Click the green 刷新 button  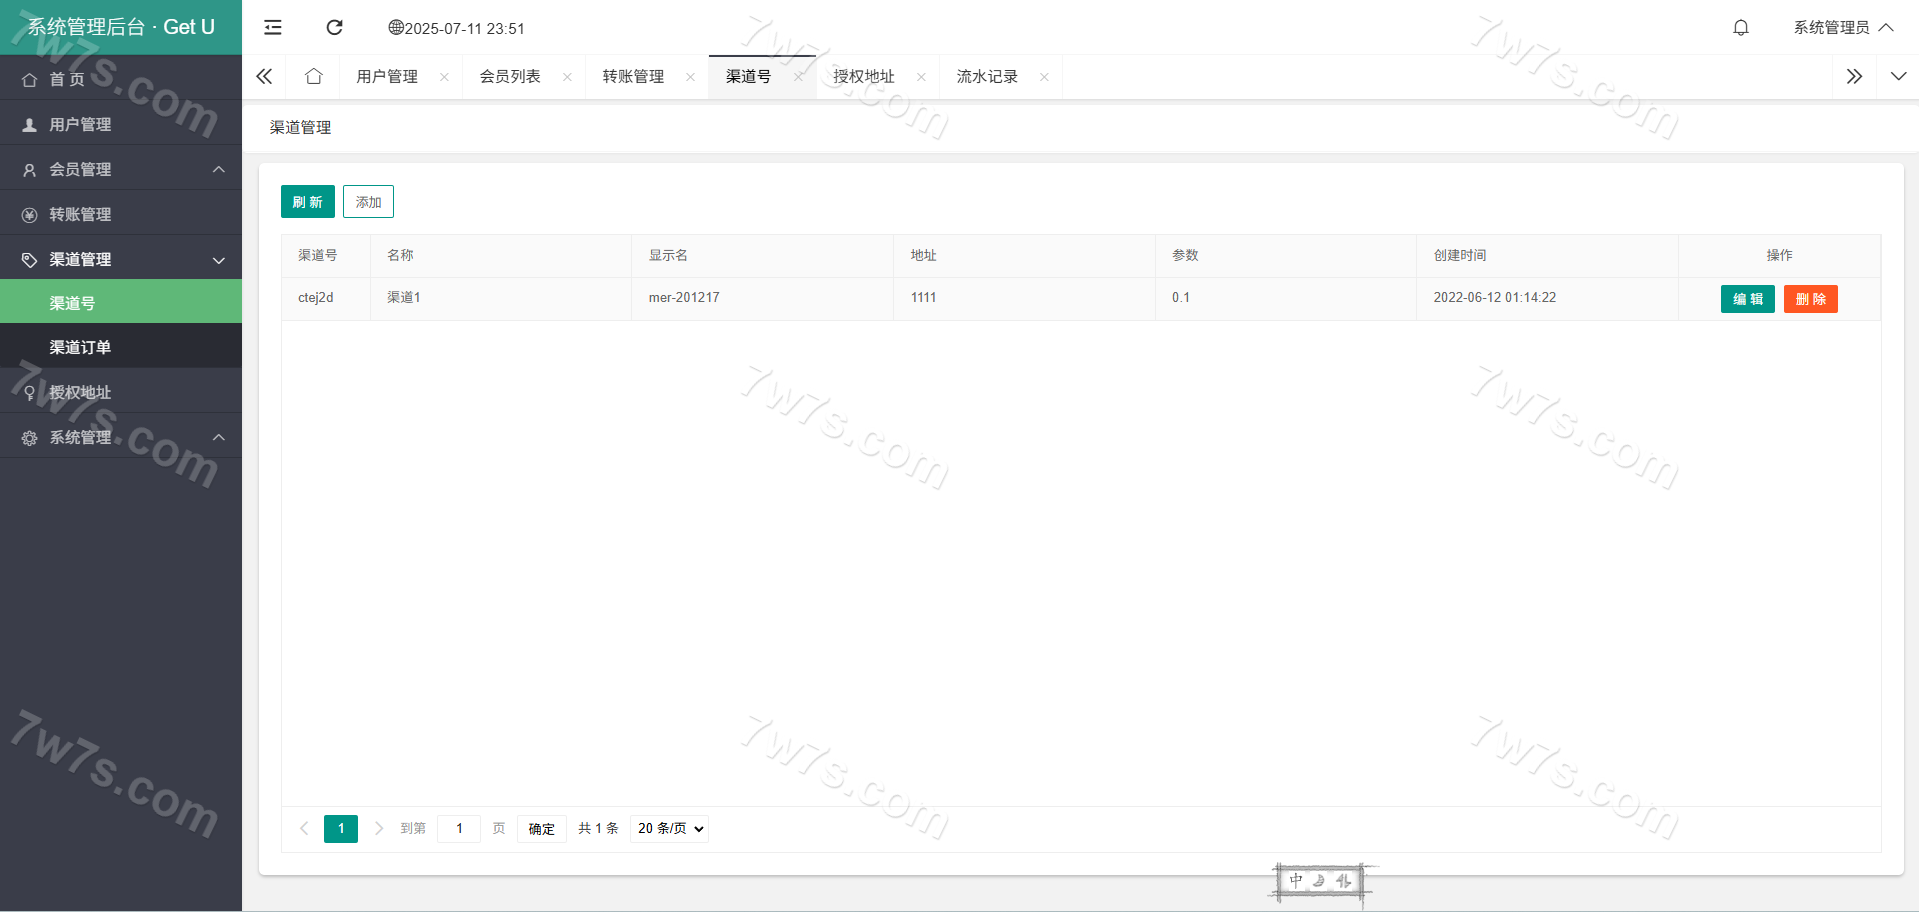307,202
